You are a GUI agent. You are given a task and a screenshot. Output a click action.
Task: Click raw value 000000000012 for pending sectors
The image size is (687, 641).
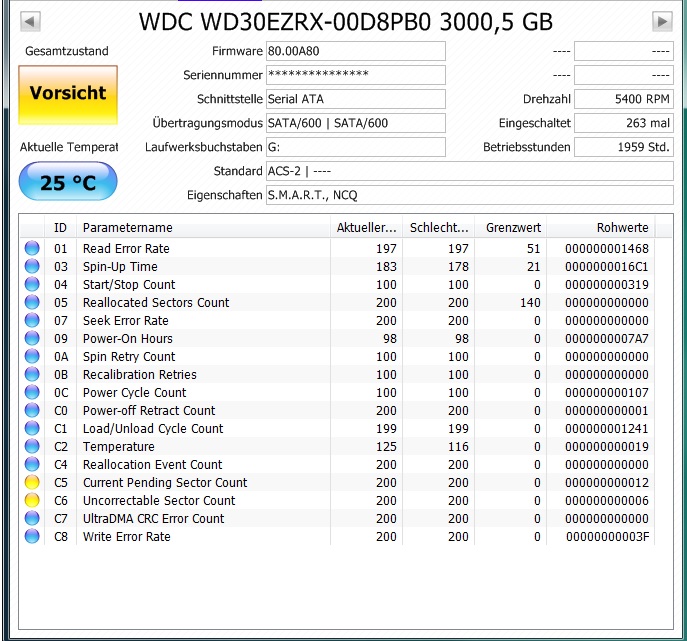click(607, 482)
